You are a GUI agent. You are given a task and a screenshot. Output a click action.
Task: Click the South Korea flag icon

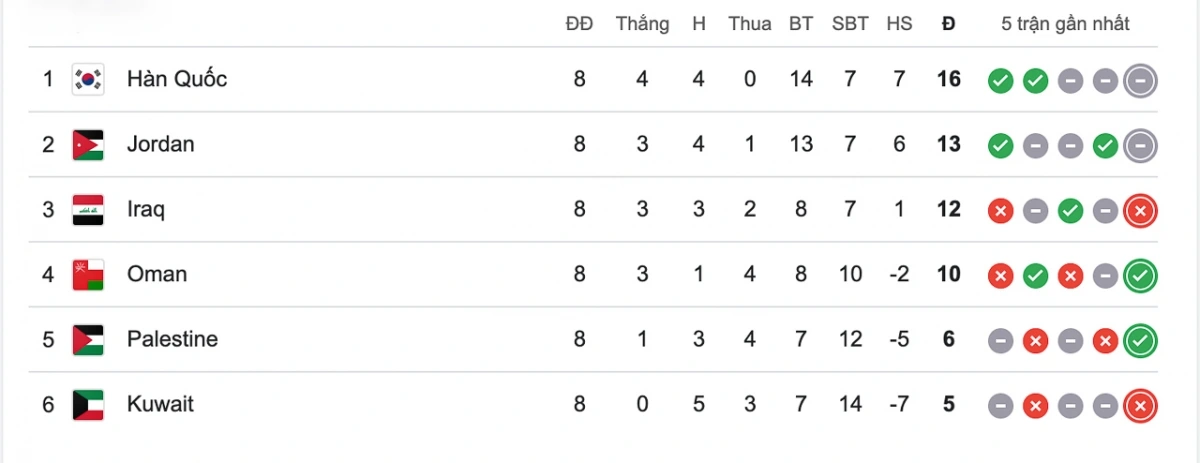(x=88, y=79)
